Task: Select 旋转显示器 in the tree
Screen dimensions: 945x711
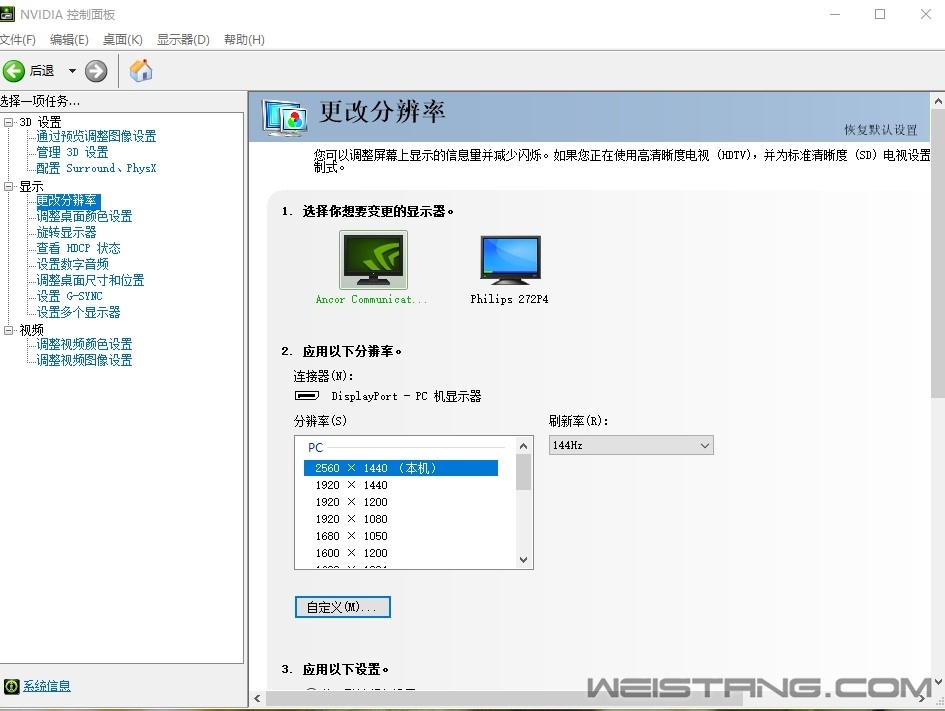Action: 66,232
